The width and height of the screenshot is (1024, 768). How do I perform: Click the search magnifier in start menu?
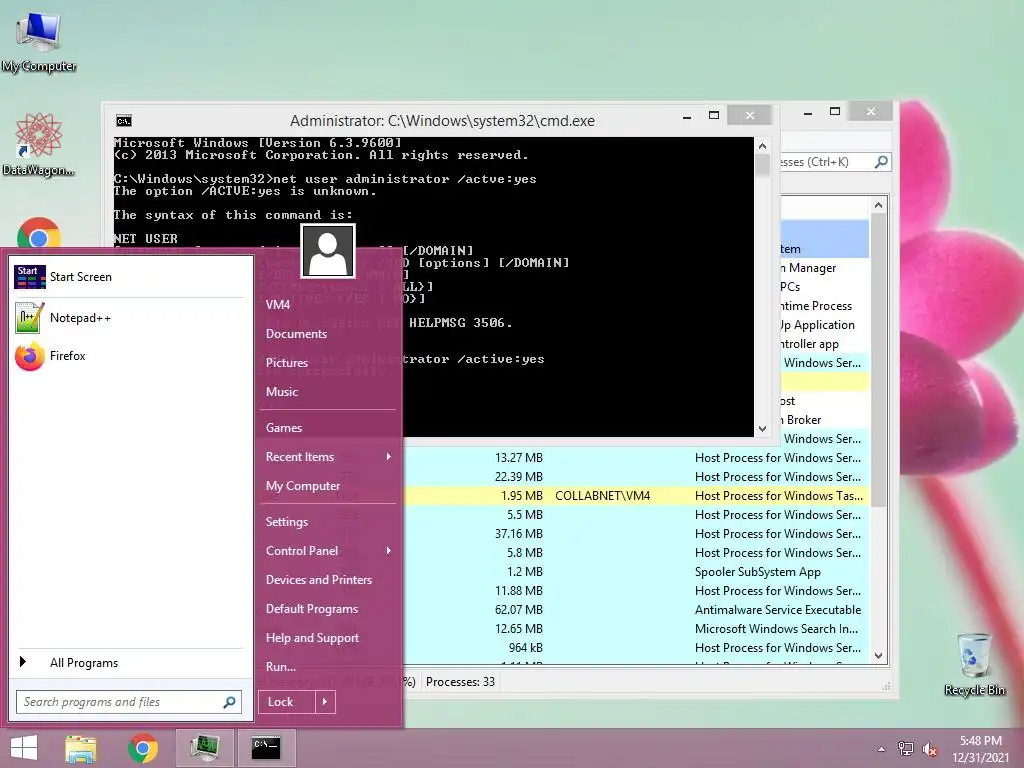coord(229,702)
